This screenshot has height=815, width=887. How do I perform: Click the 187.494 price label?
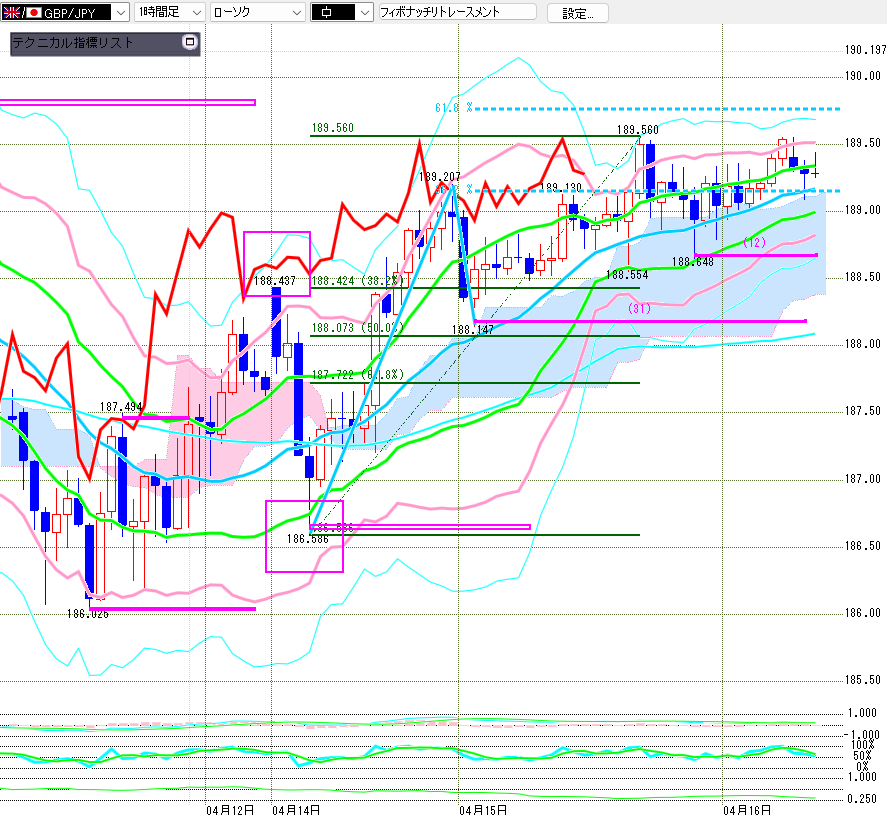click(x=121, y=407)
